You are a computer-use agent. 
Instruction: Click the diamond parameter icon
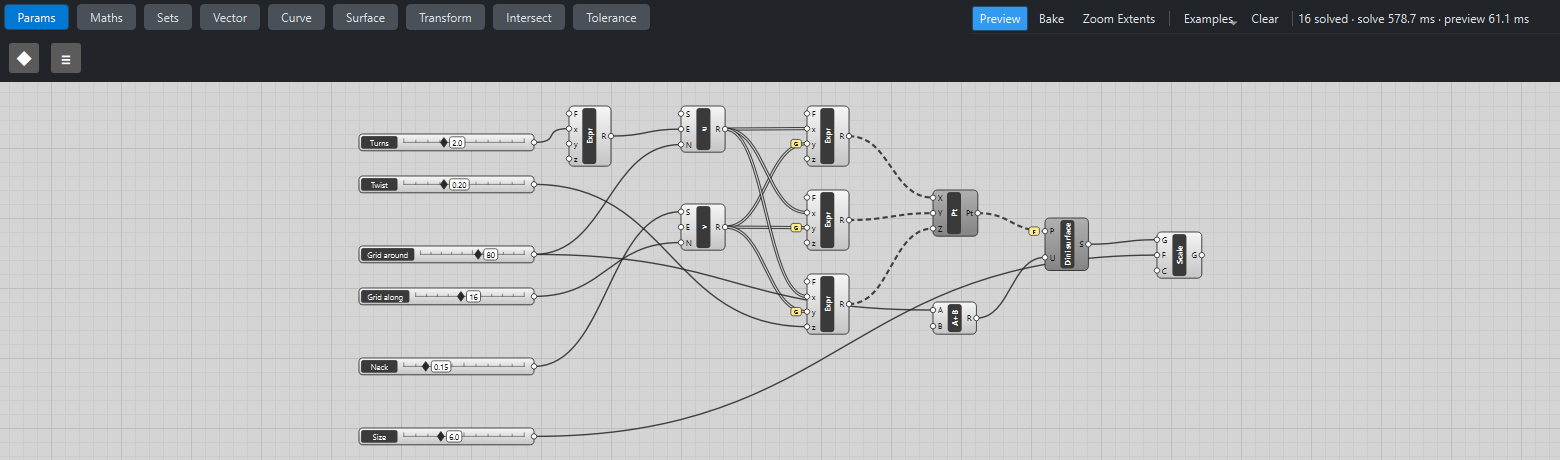pos(24,58)
